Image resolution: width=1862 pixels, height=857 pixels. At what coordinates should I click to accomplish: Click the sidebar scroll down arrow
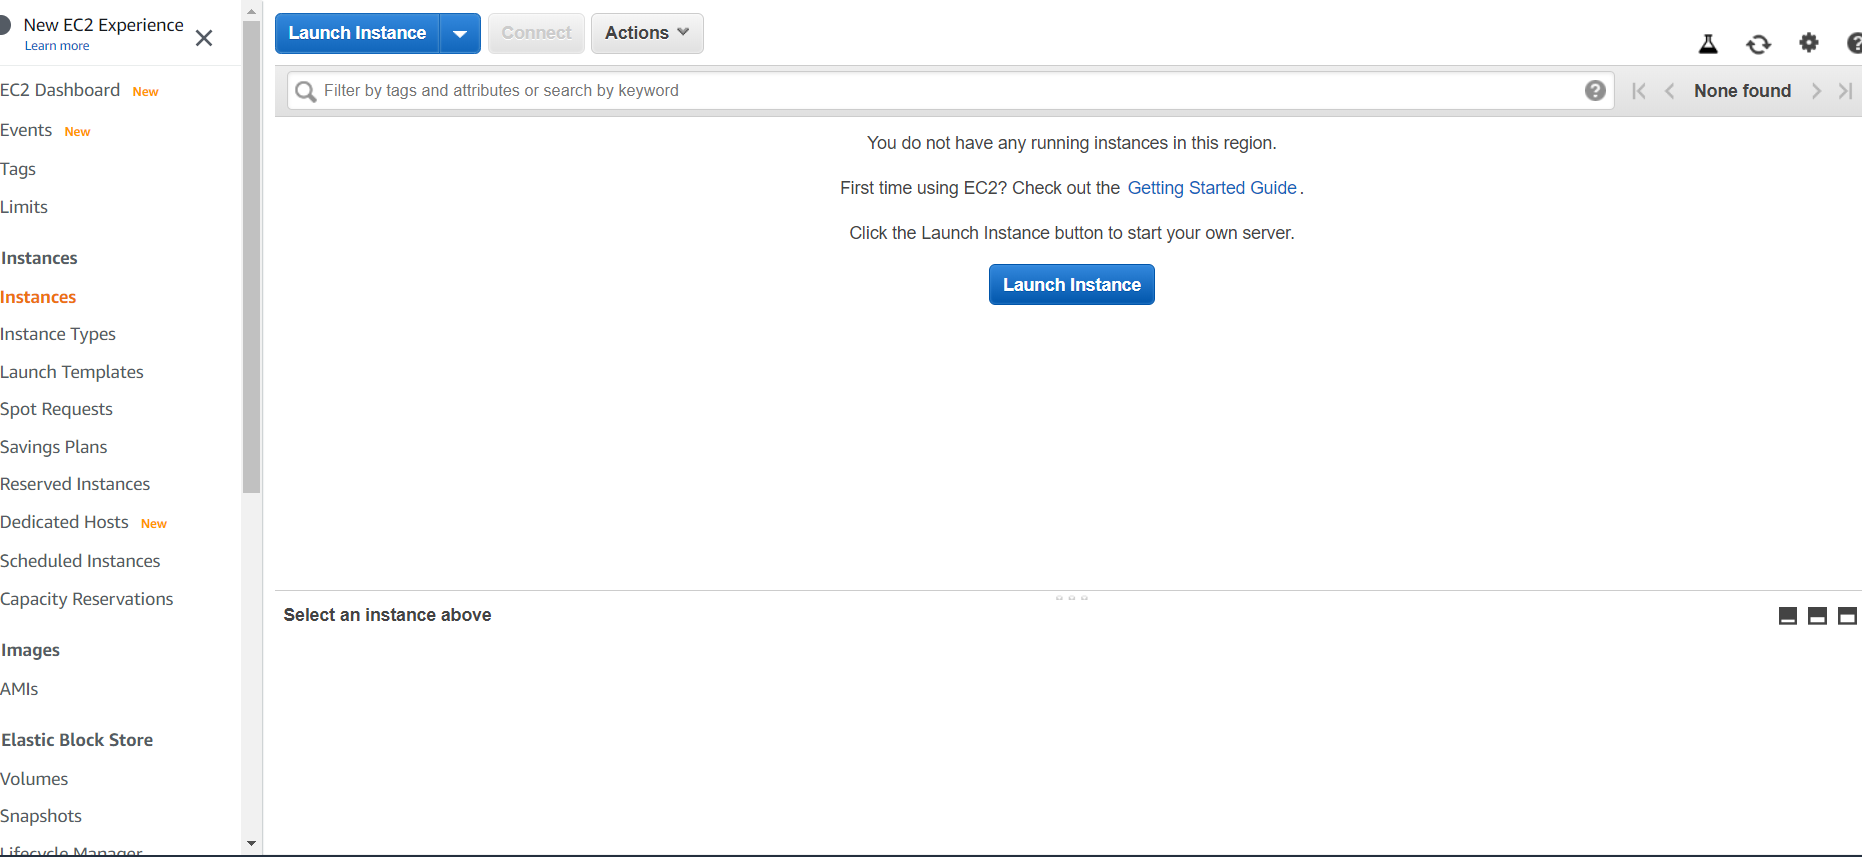(251, 844)
